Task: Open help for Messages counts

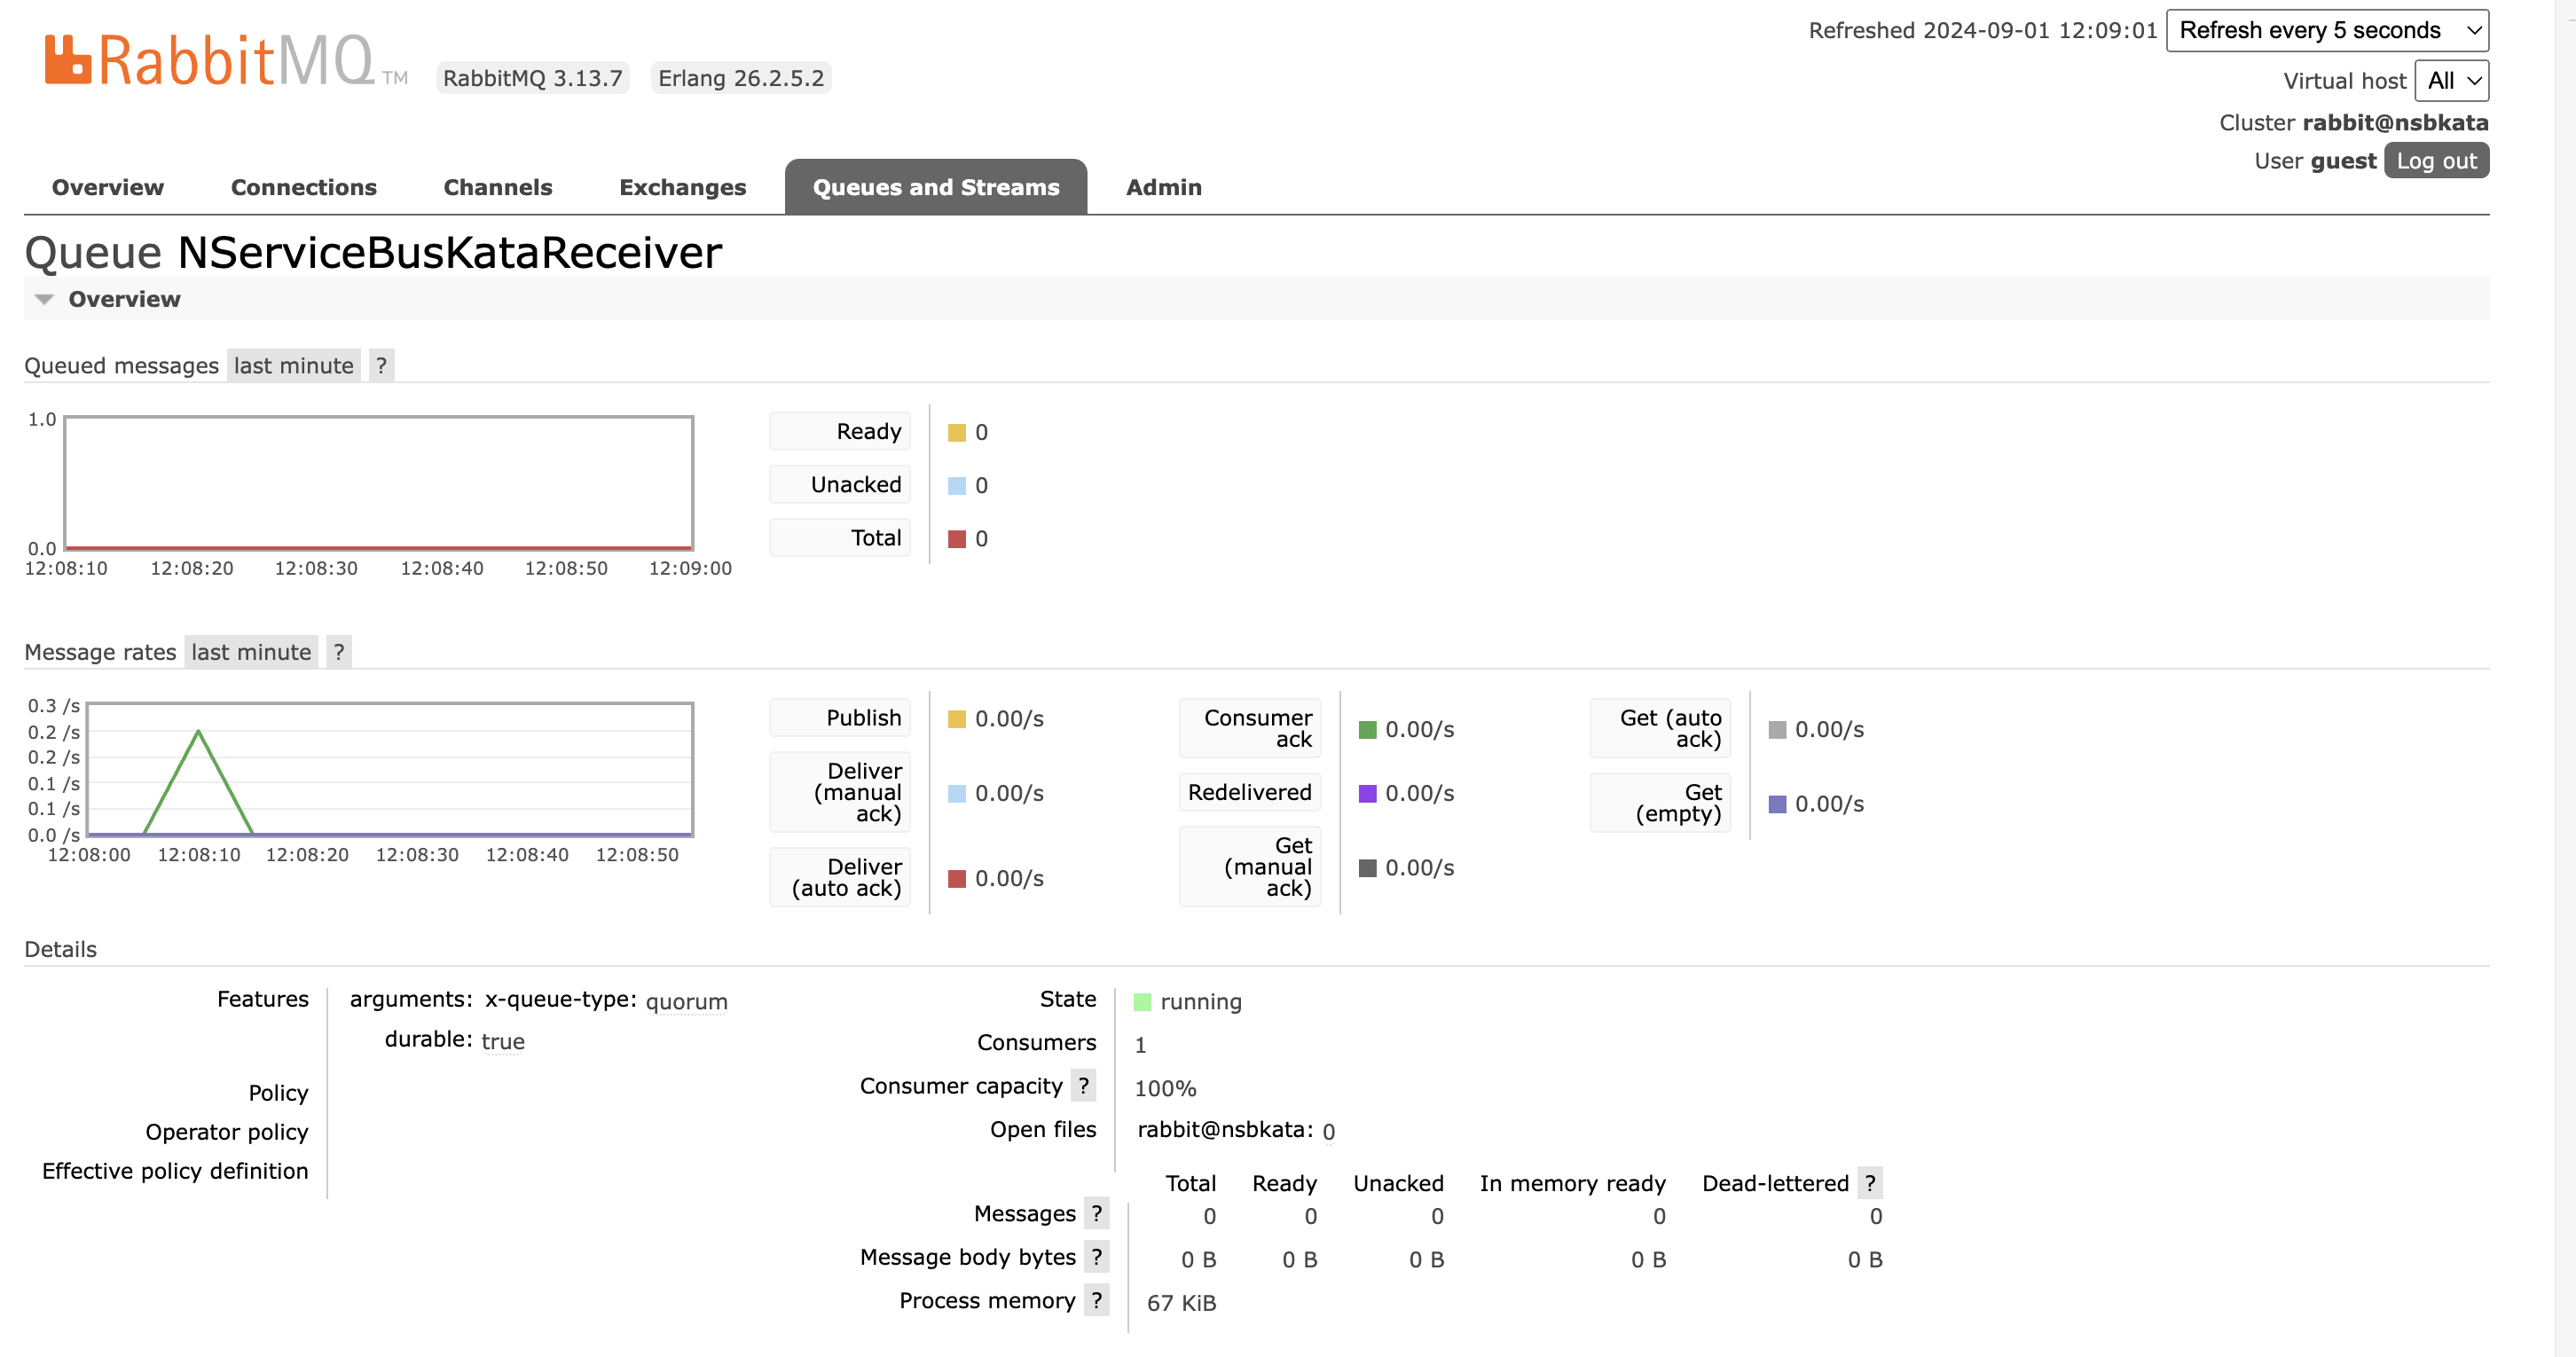Action: [x=1098, y=1213]
